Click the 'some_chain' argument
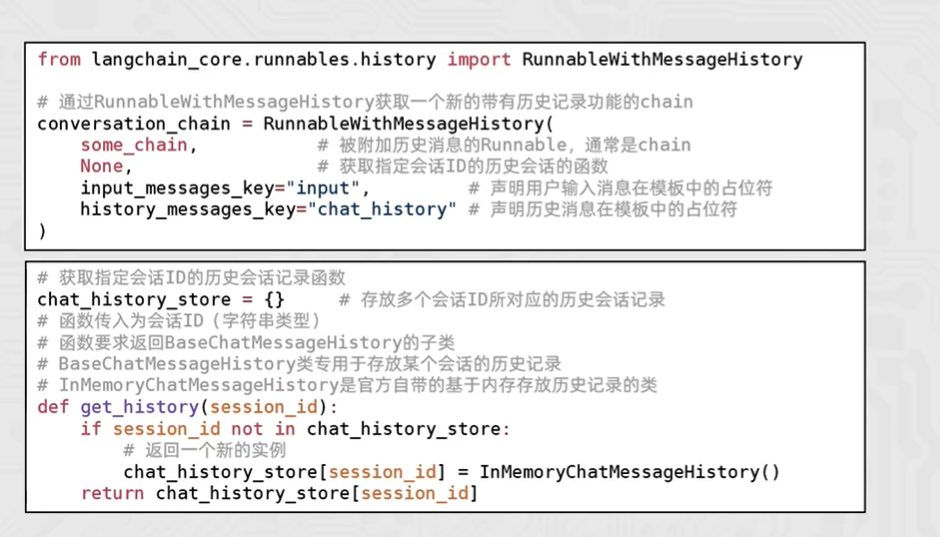The image size is (940, 537). pos(134,145)
